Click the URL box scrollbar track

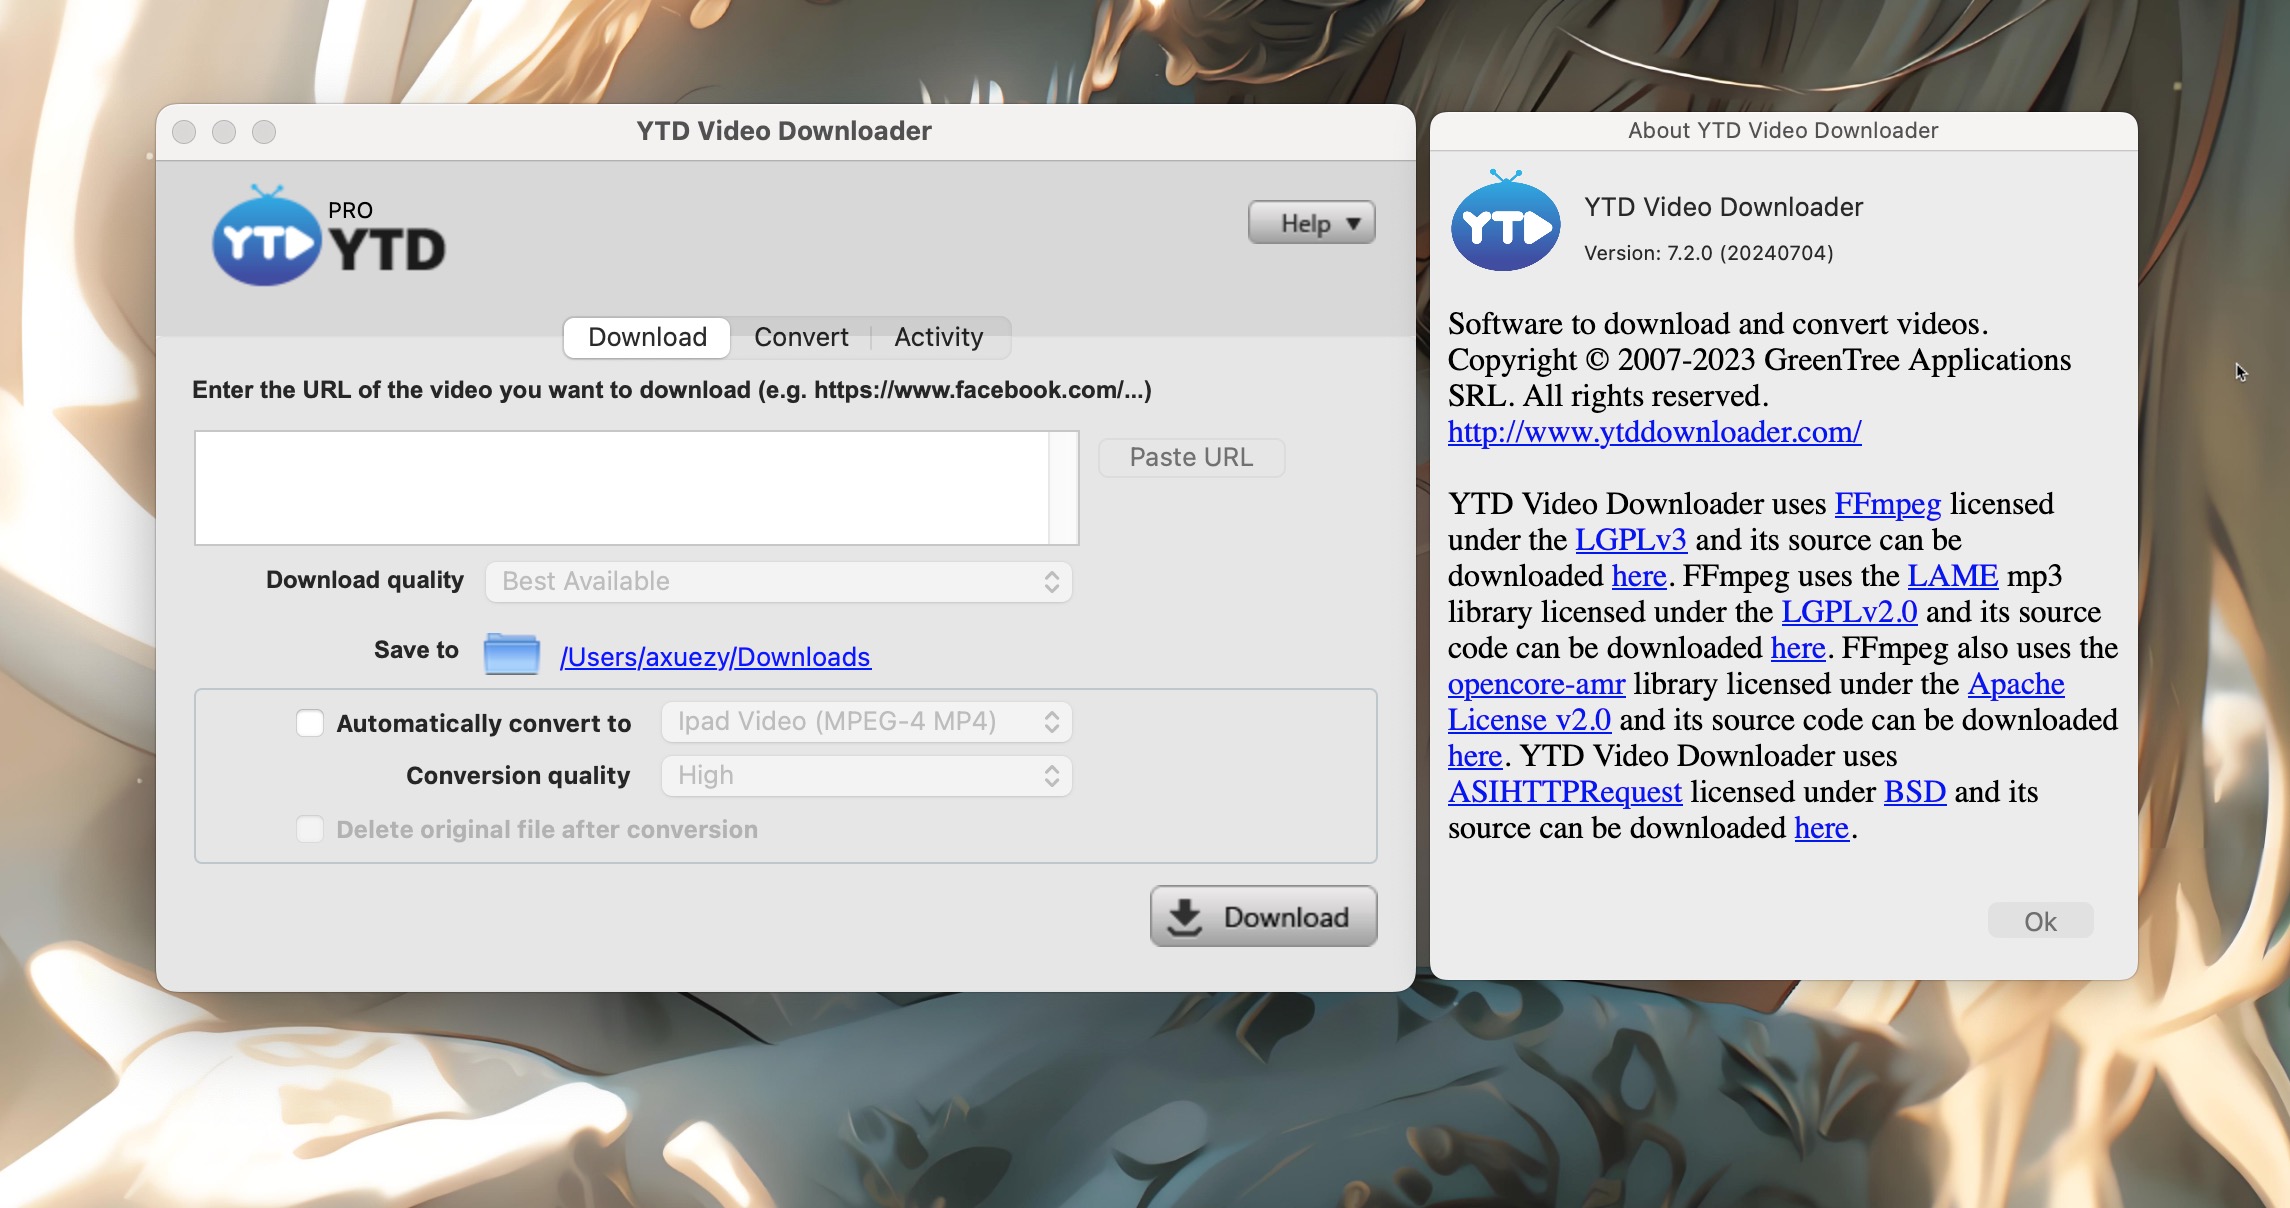click(x=1063, y=488)
